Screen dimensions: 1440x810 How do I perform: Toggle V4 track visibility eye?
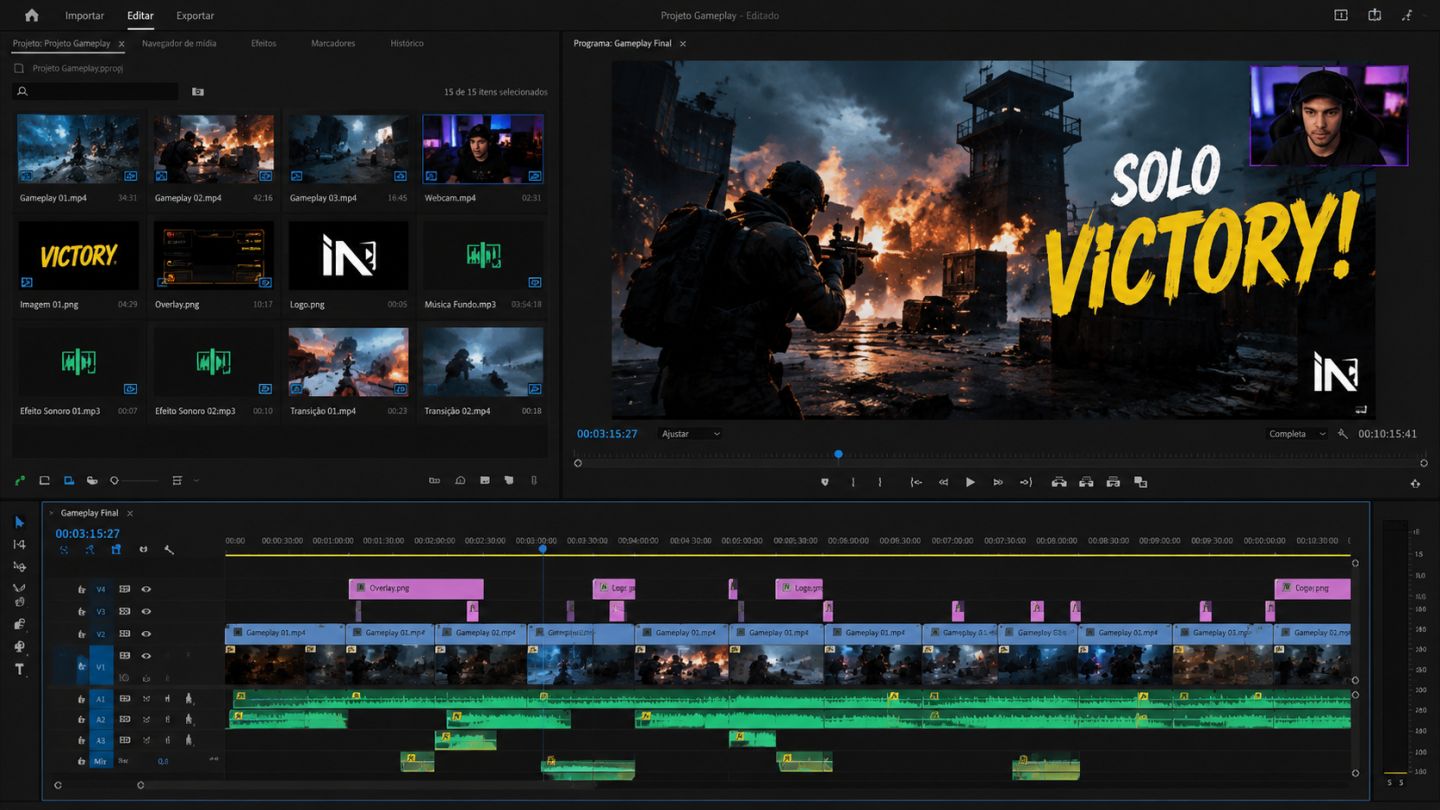[146, 589]
